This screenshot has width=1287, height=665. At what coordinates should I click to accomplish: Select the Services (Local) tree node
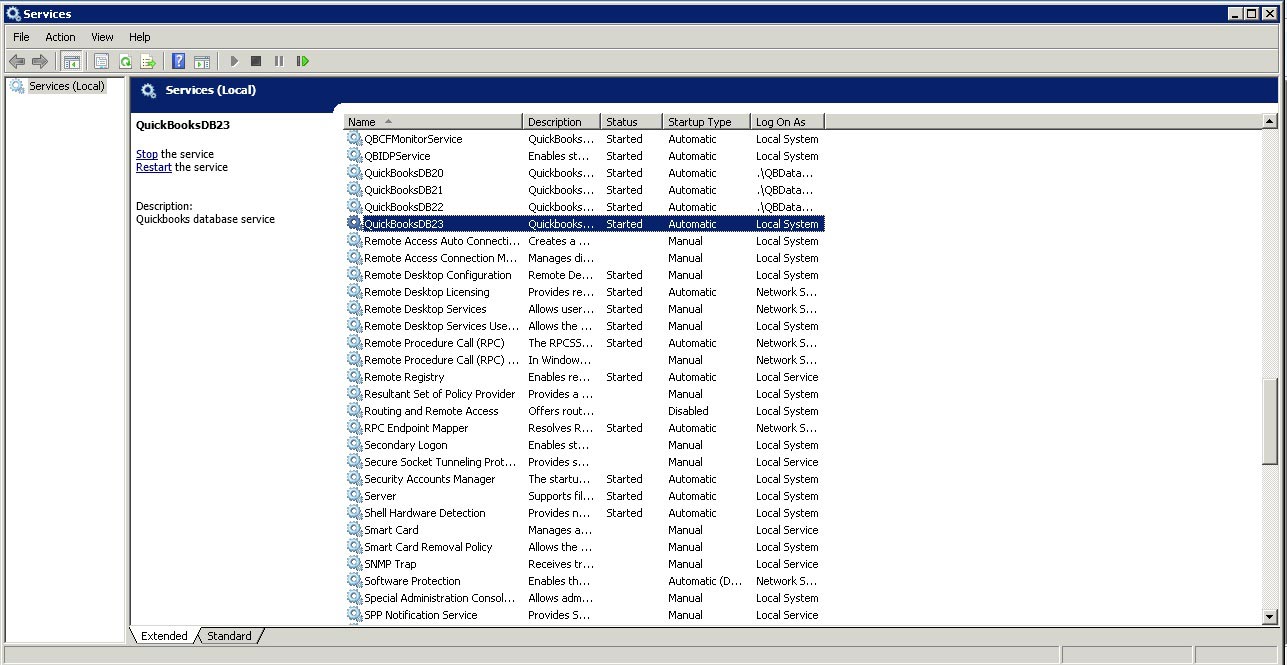(66, 86)
